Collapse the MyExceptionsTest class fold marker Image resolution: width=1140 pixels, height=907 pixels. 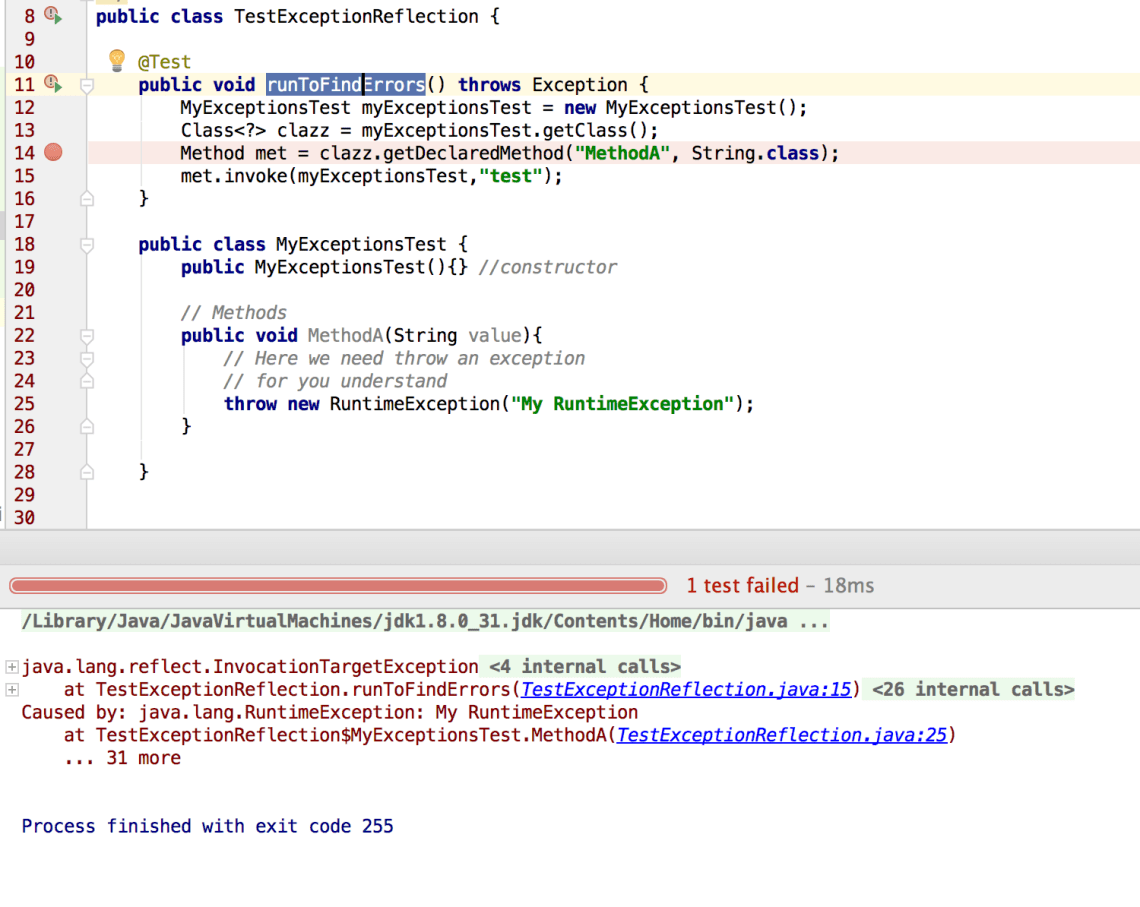87,244
